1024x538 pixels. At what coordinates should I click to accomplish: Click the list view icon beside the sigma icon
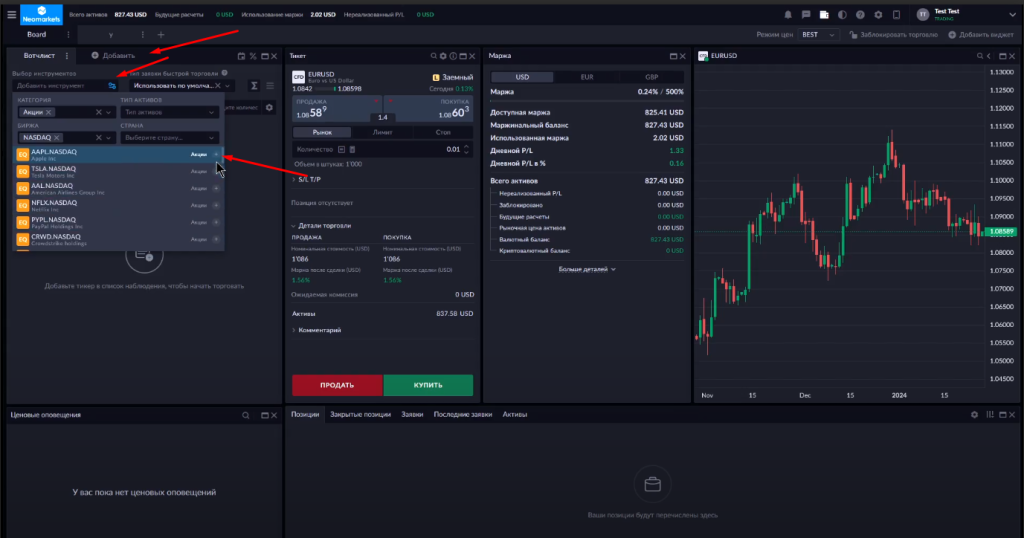(270, 86)
